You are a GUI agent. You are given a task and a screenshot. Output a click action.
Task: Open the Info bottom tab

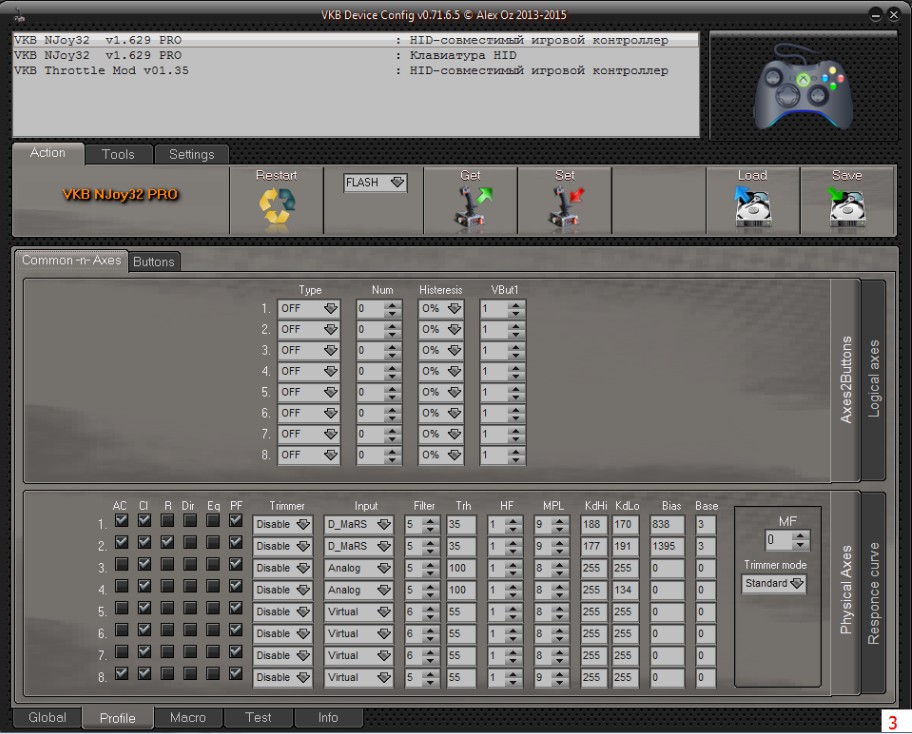point(328,718)
